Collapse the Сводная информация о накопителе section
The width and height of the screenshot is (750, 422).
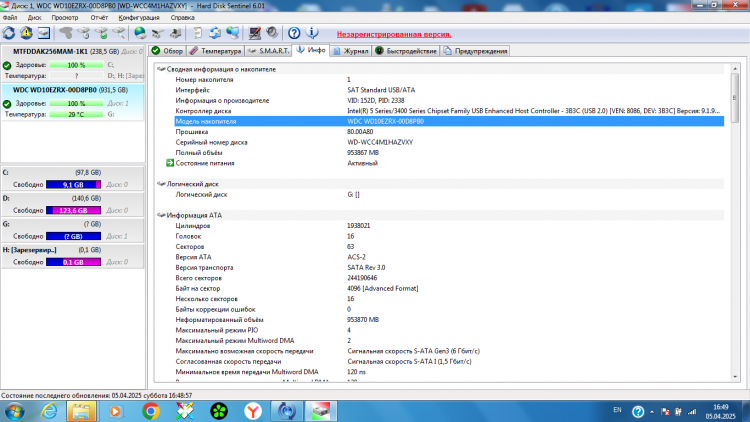pyautogui.click(x=161, y=69)
